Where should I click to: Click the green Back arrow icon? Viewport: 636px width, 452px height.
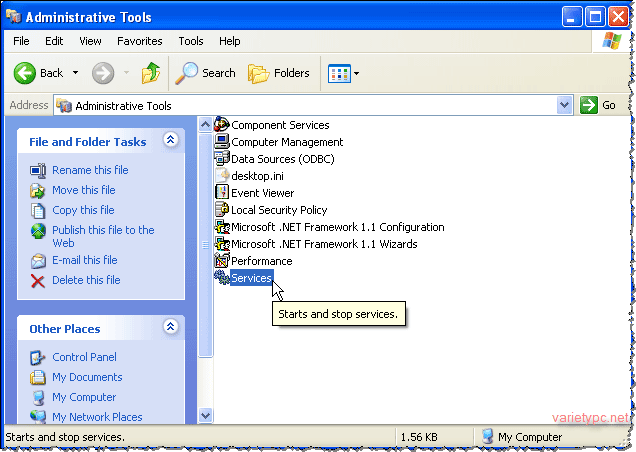25,73
